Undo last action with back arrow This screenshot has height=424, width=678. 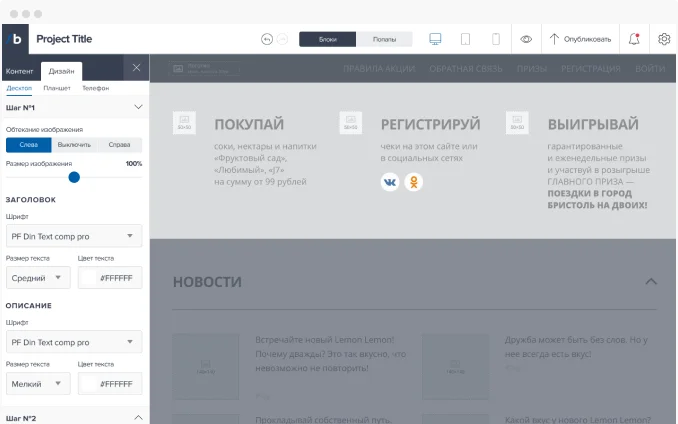(267, 39)
